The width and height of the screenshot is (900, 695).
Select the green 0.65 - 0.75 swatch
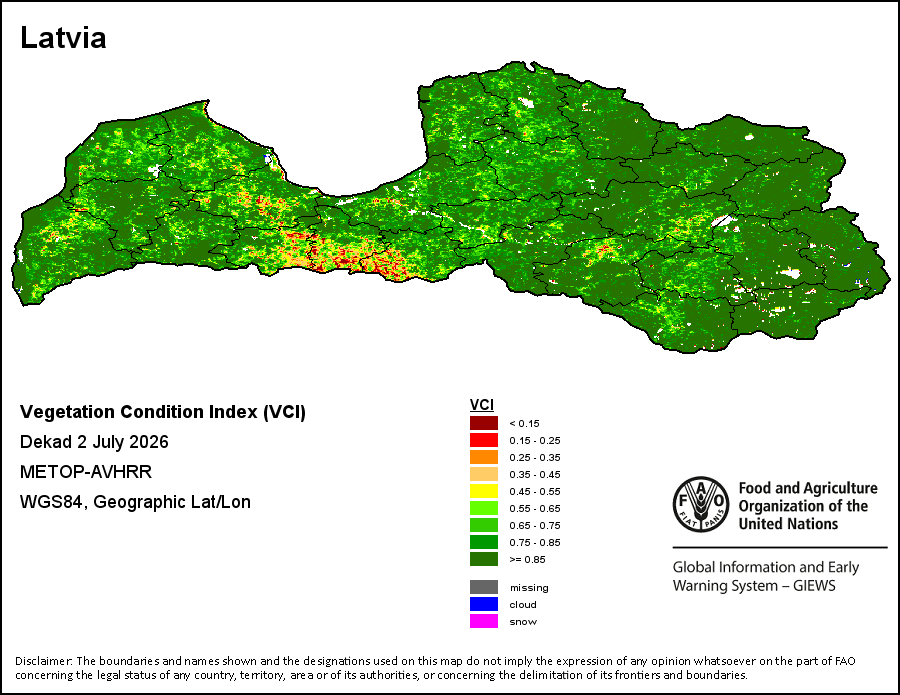point(484,525)
